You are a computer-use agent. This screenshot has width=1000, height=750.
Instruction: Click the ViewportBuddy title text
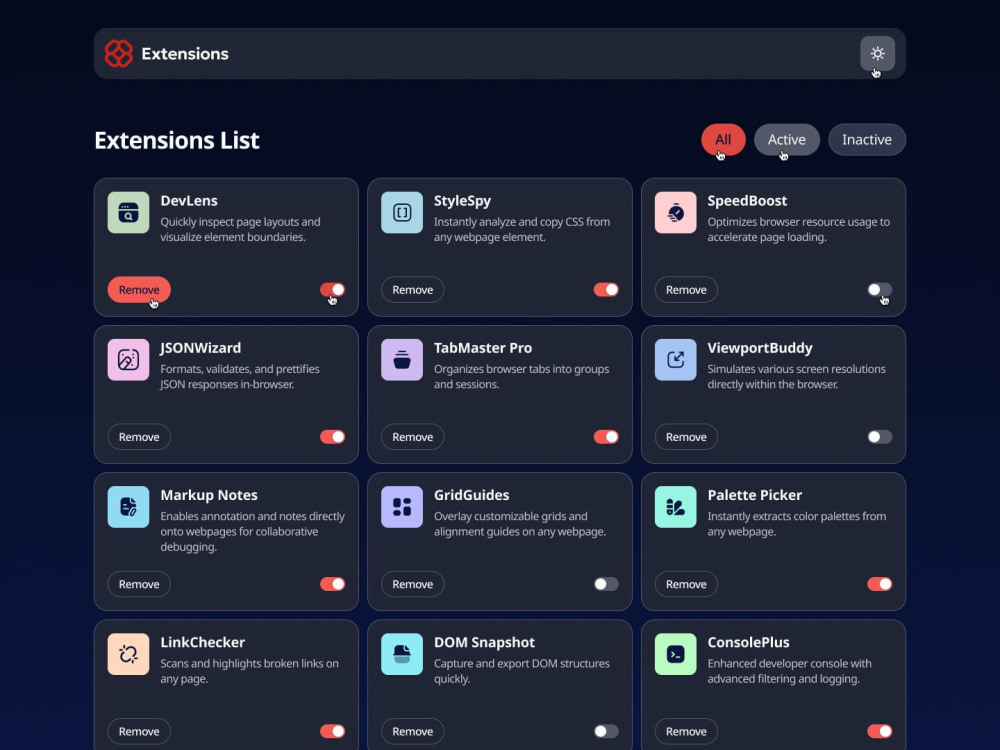point(760,348)
